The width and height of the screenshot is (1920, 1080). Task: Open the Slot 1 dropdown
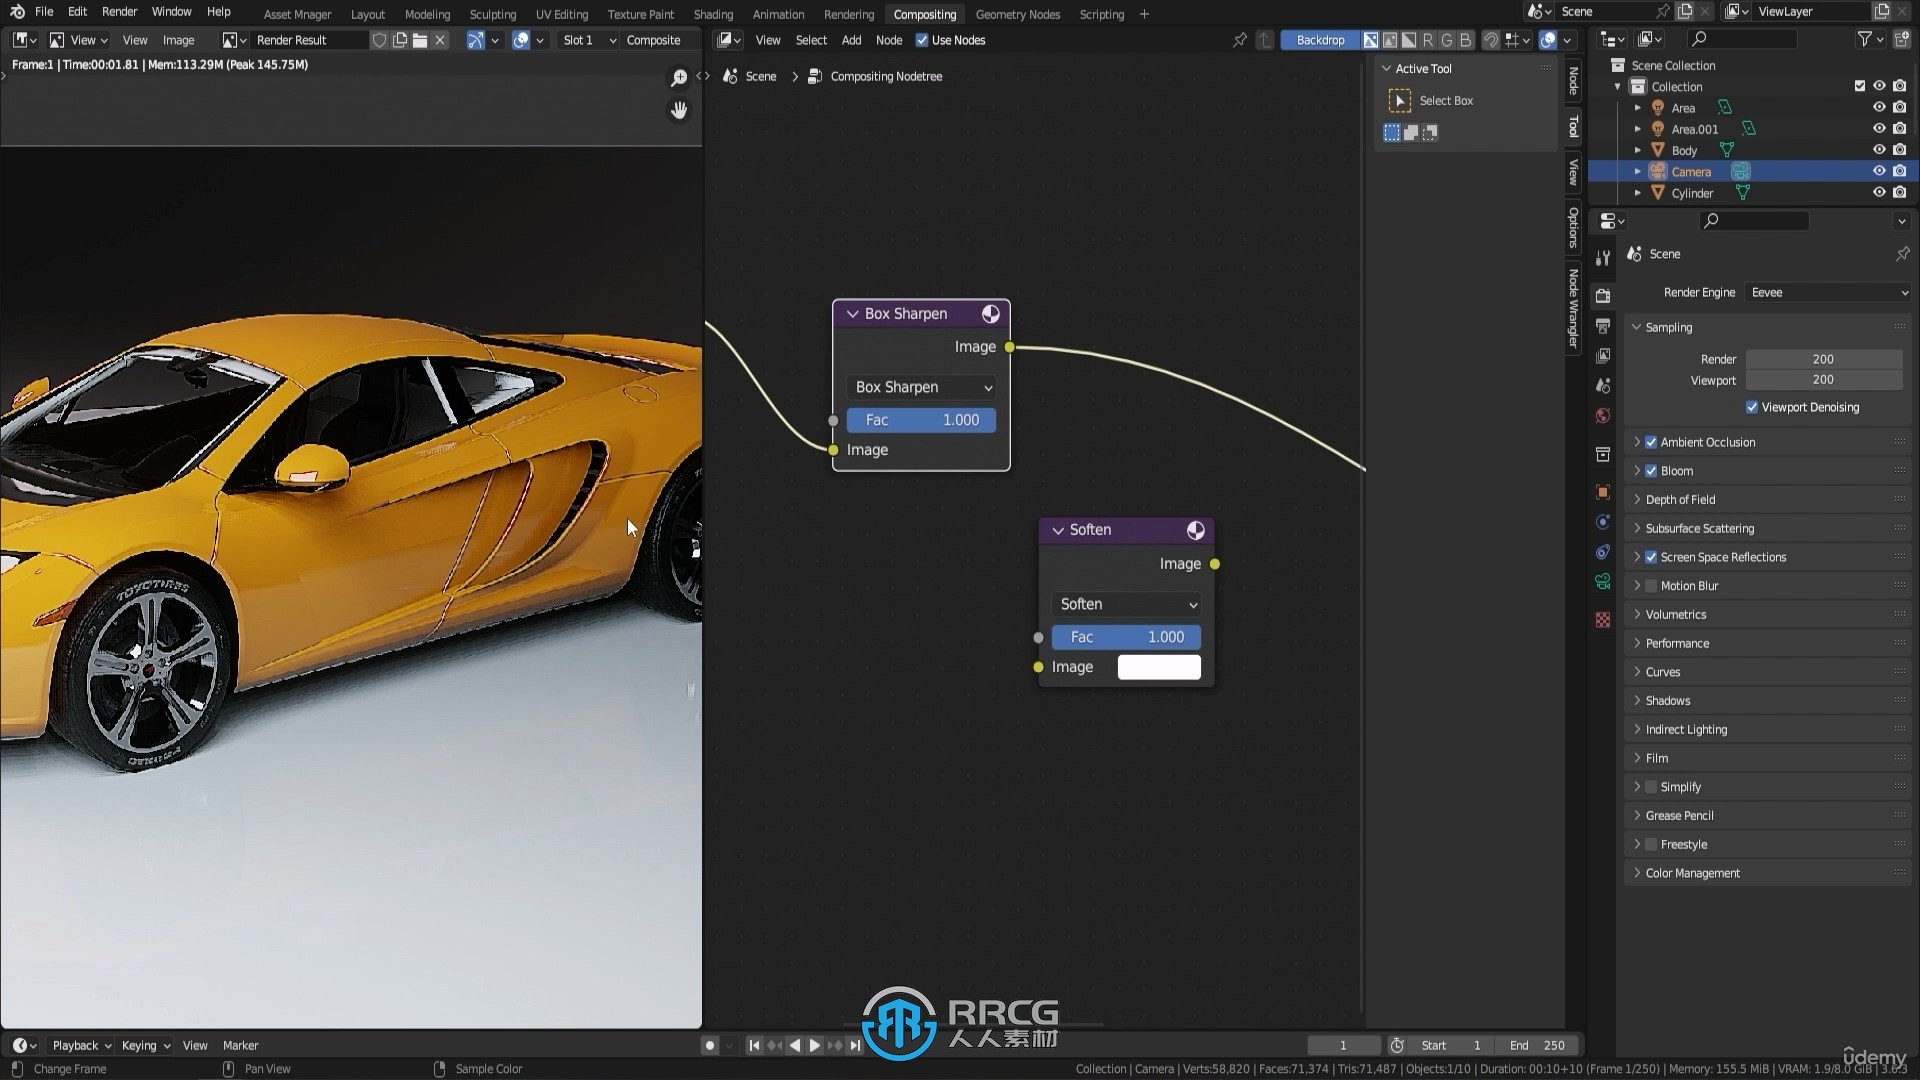click(x=588, y=40)
